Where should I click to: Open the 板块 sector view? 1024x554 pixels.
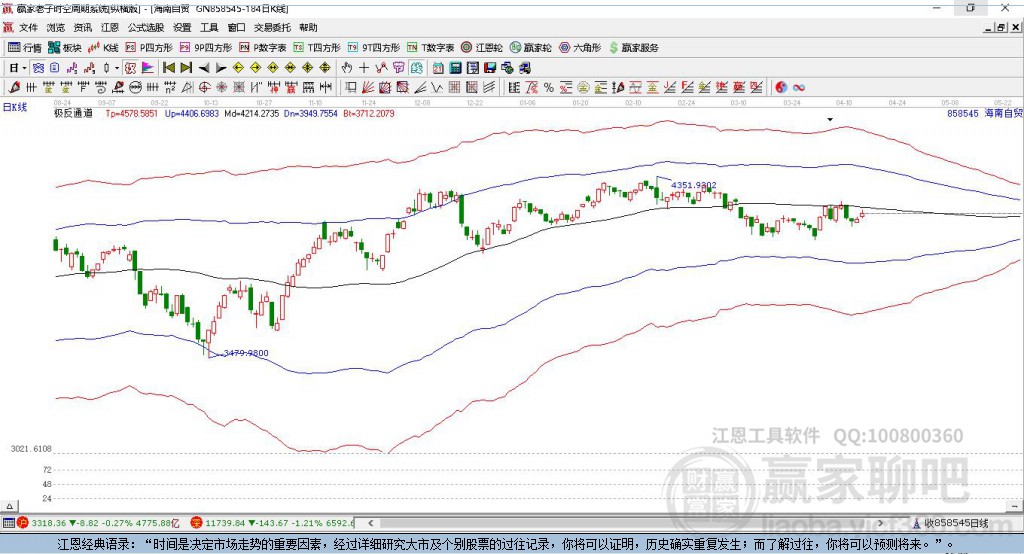pos(65,48)
